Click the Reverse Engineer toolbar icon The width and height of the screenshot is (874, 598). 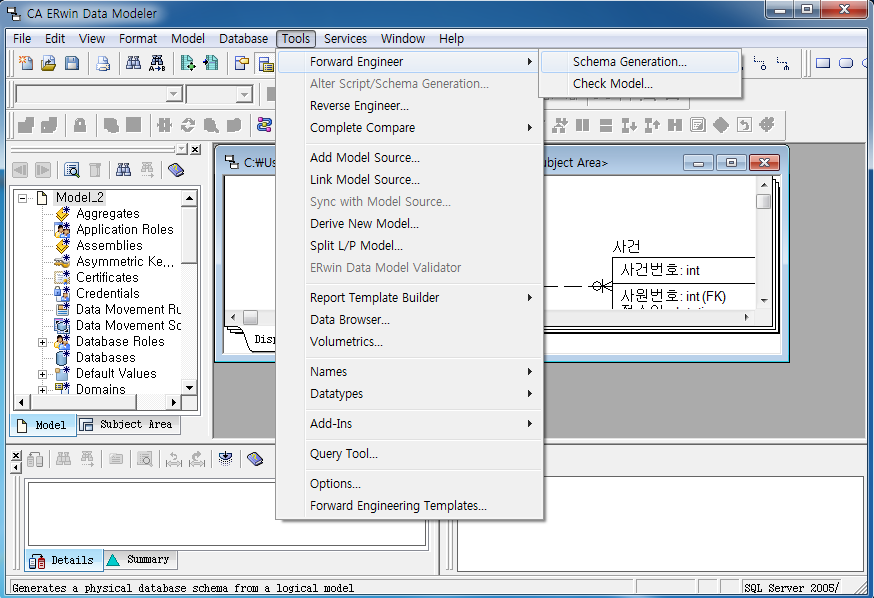(211, 63)
